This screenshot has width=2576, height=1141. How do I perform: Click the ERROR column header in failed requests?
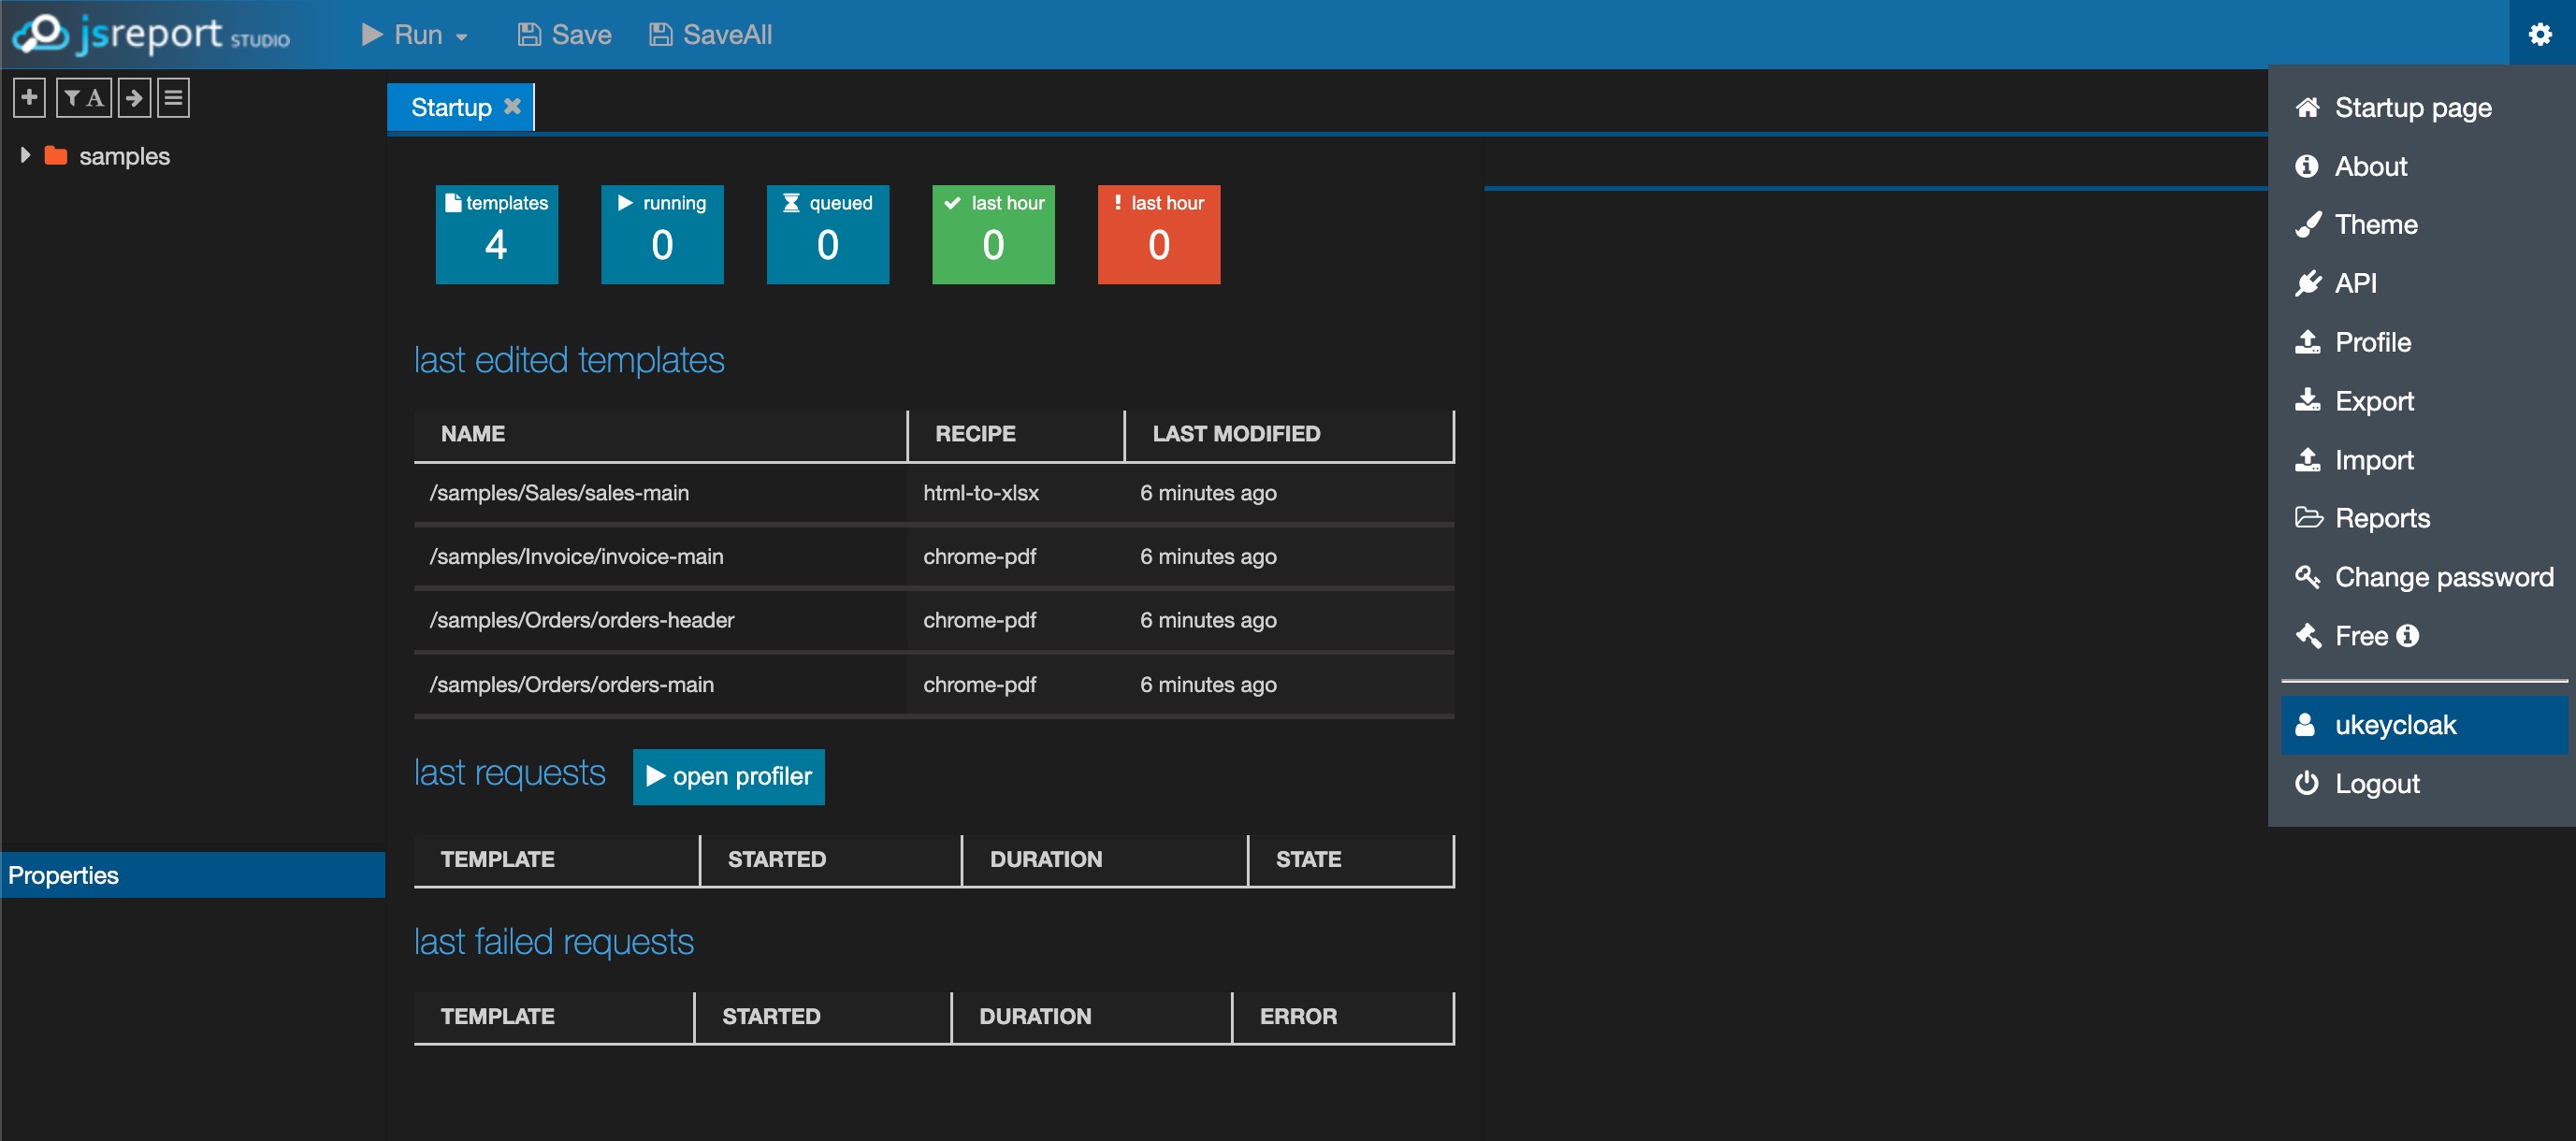tap(1343, 1017)
